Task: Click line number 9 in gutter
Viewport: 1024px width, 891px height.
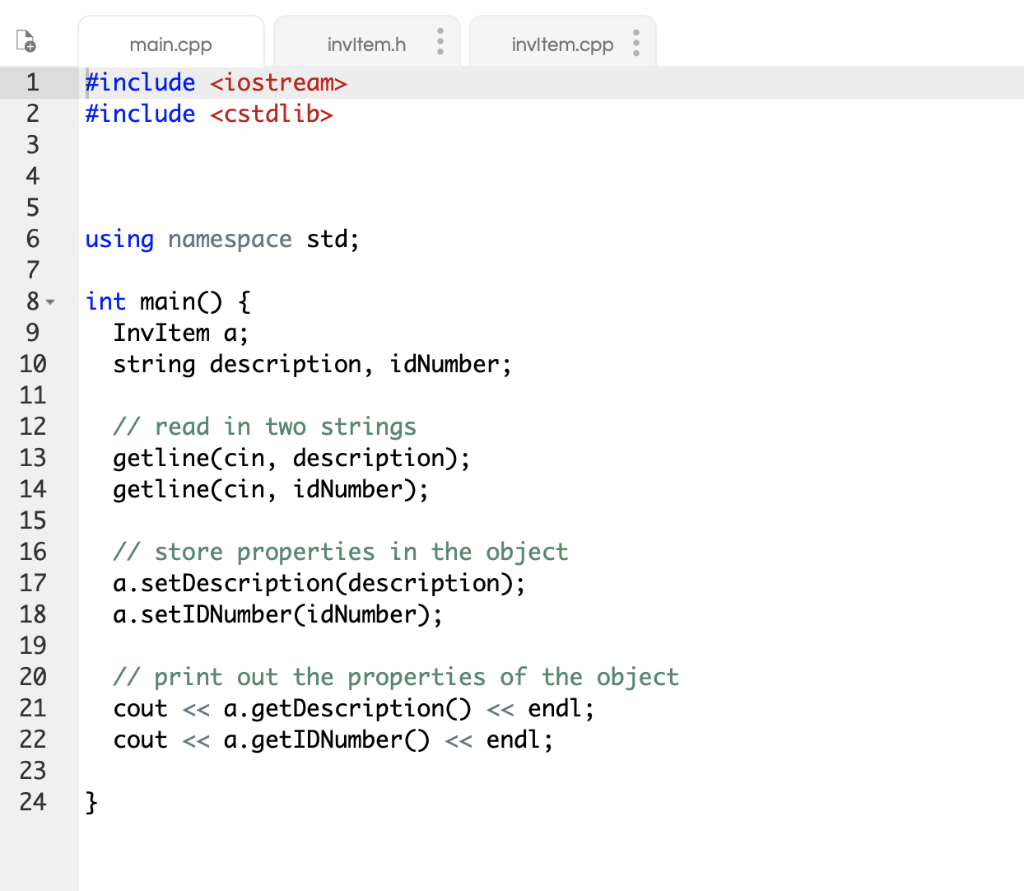Action: coord(33,332)
